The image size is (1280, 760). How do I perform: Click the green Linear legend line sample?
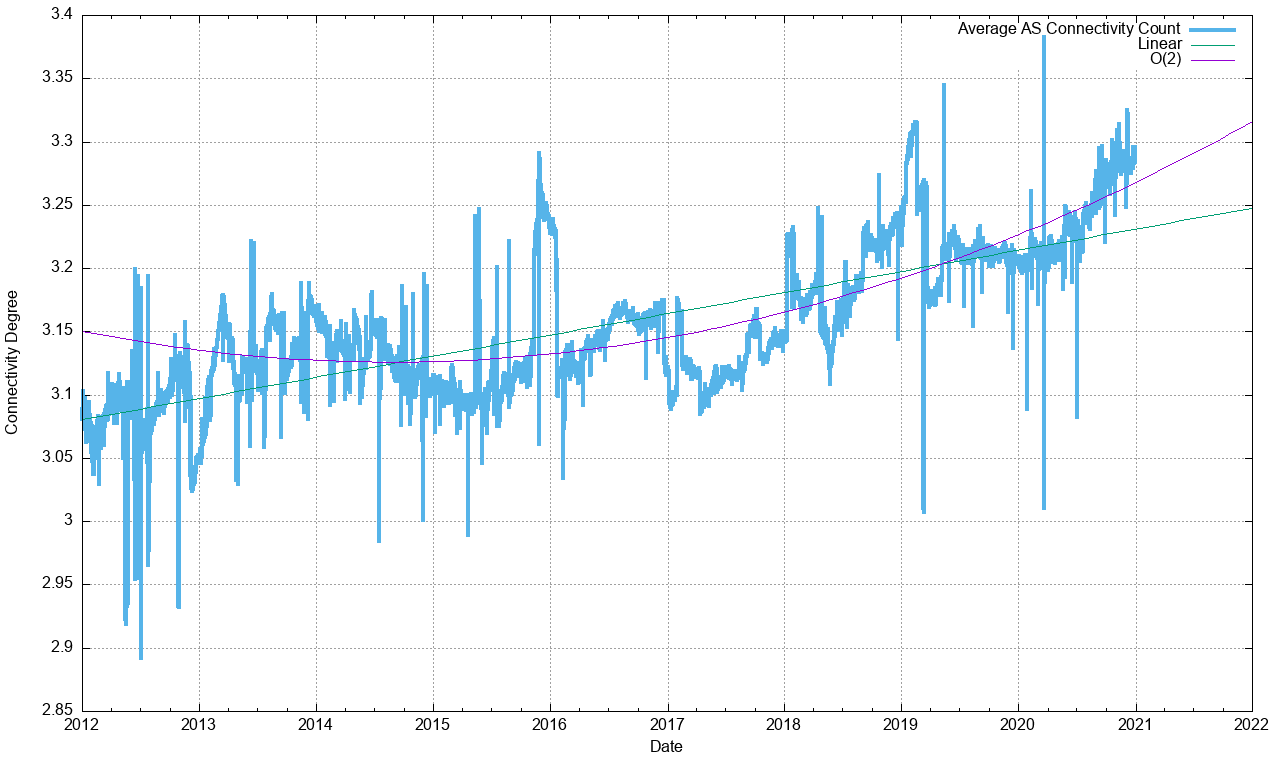tap(1213, 44)
